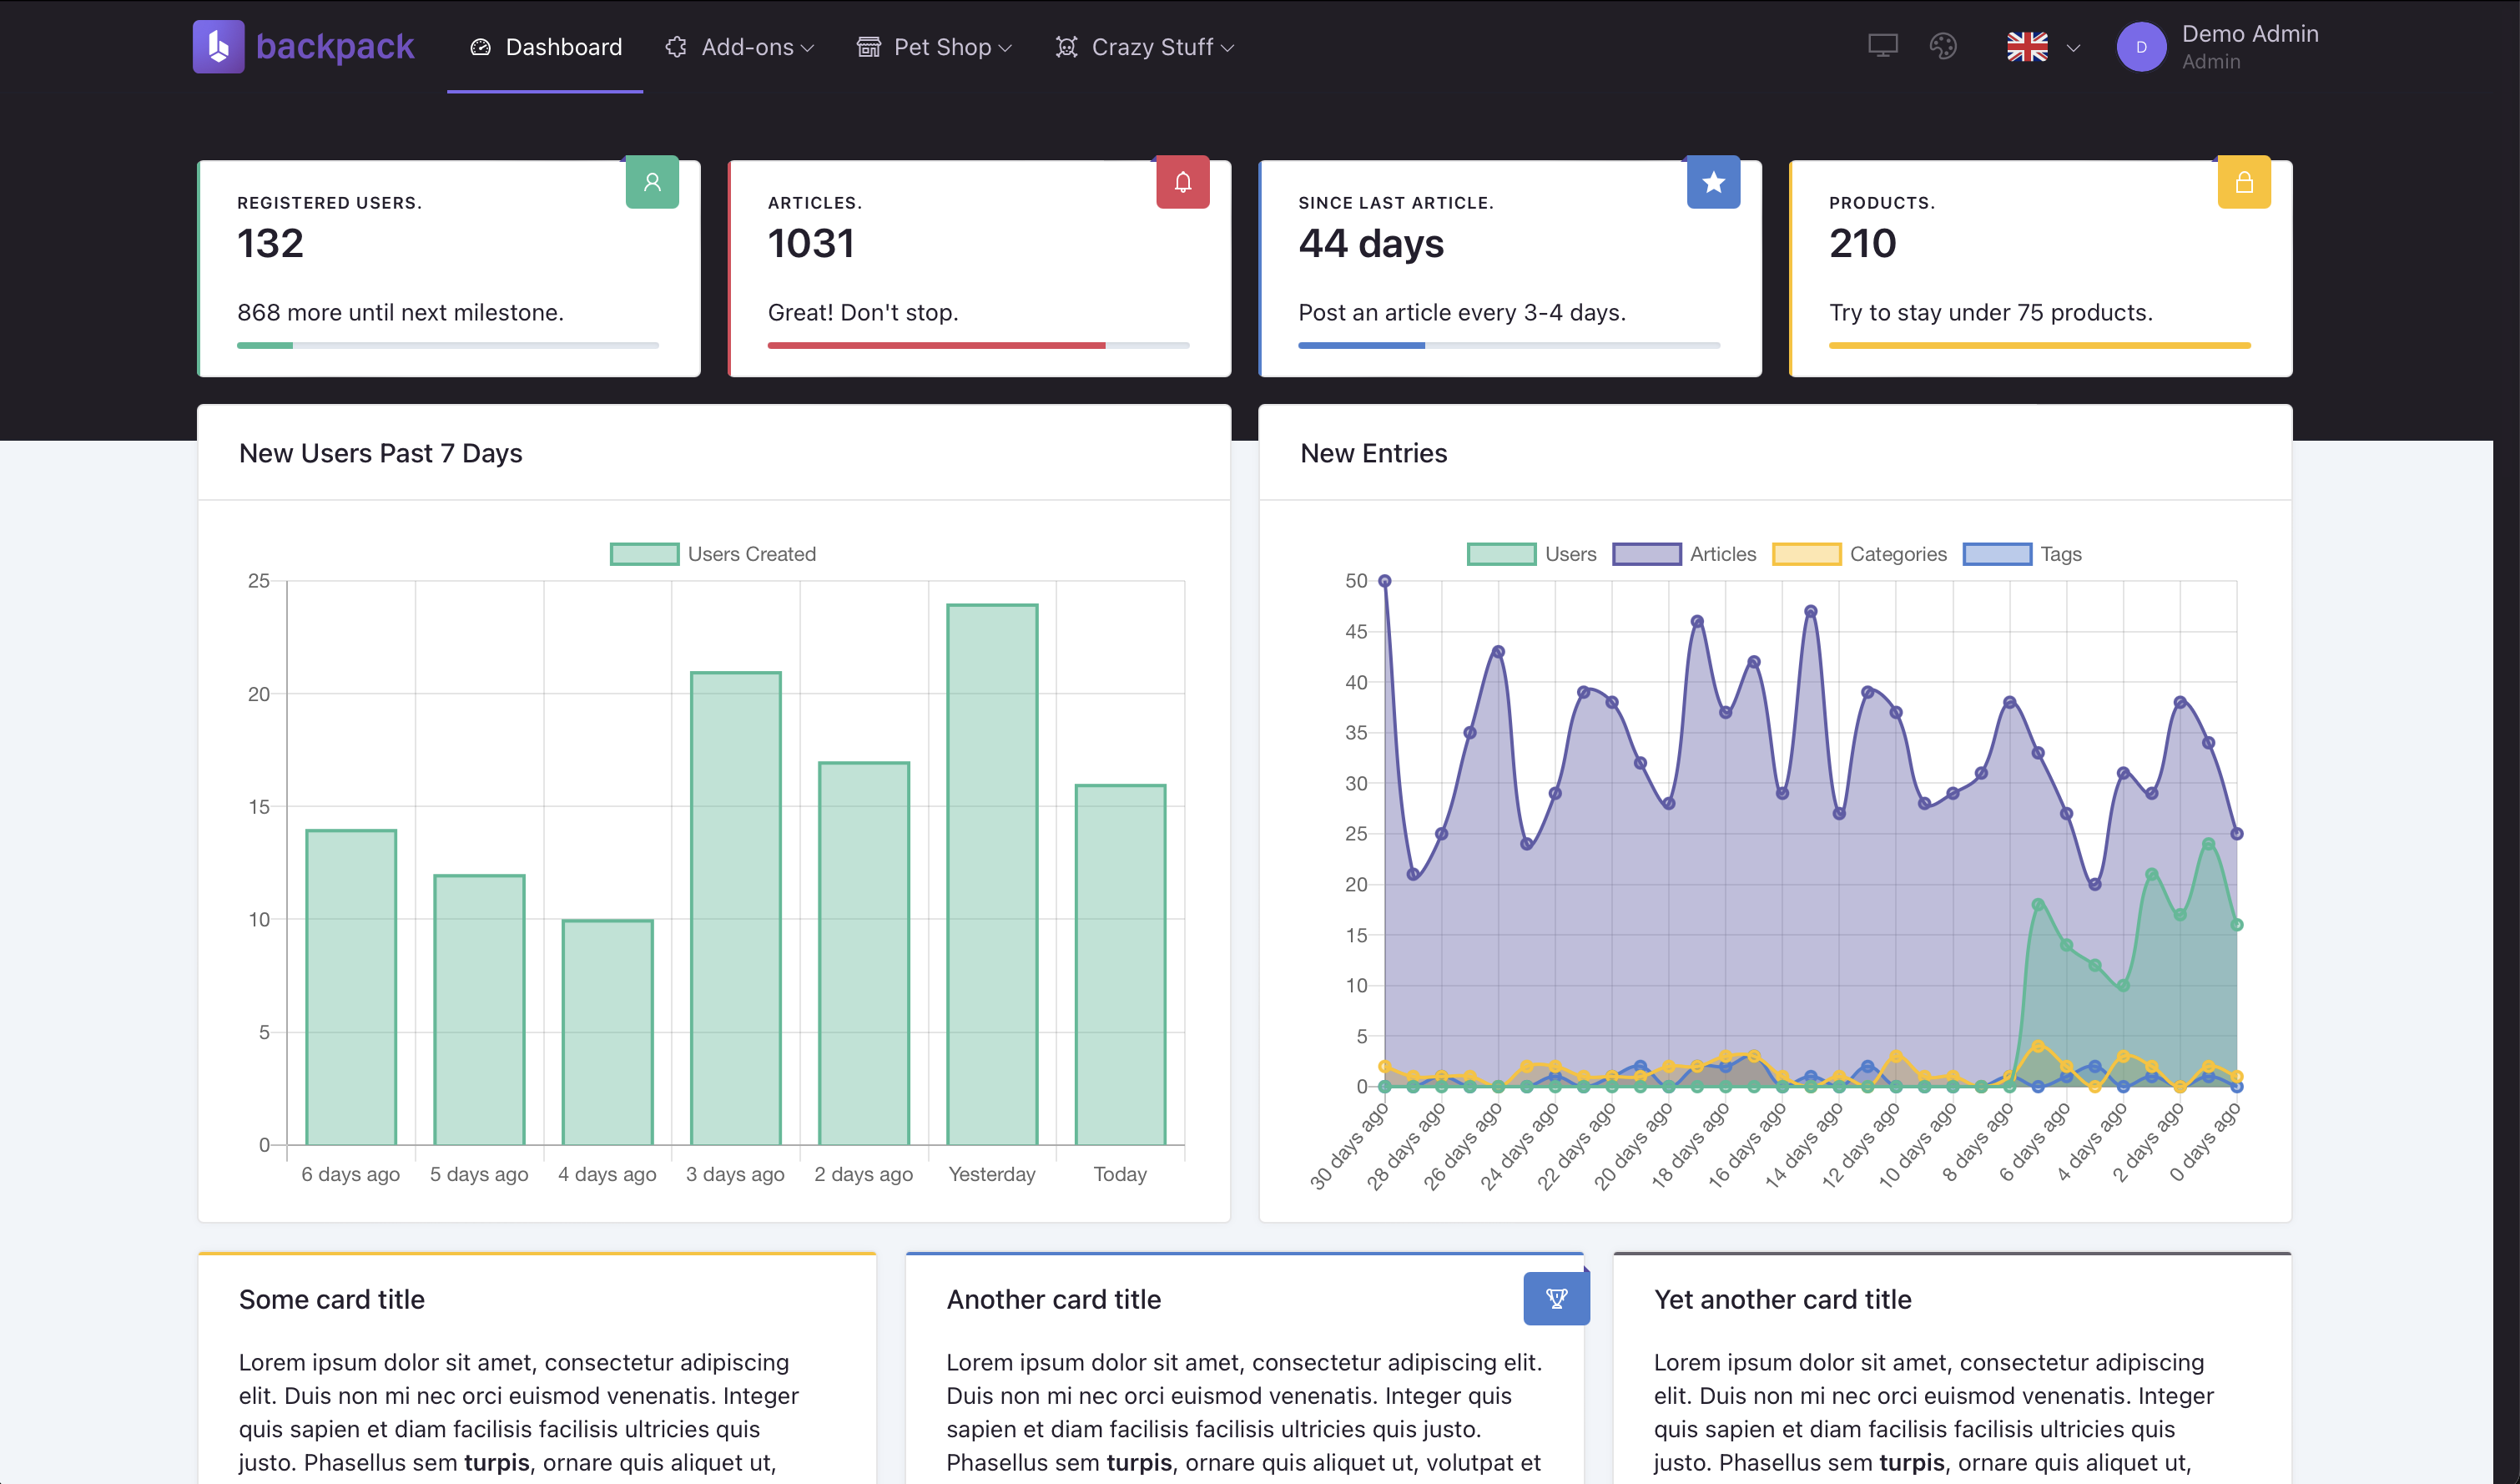Screen dimensions: 2520x1484
Task: Toggle the Articles dataset legend
Action: pyautogui.click(x=1685, y=554)
